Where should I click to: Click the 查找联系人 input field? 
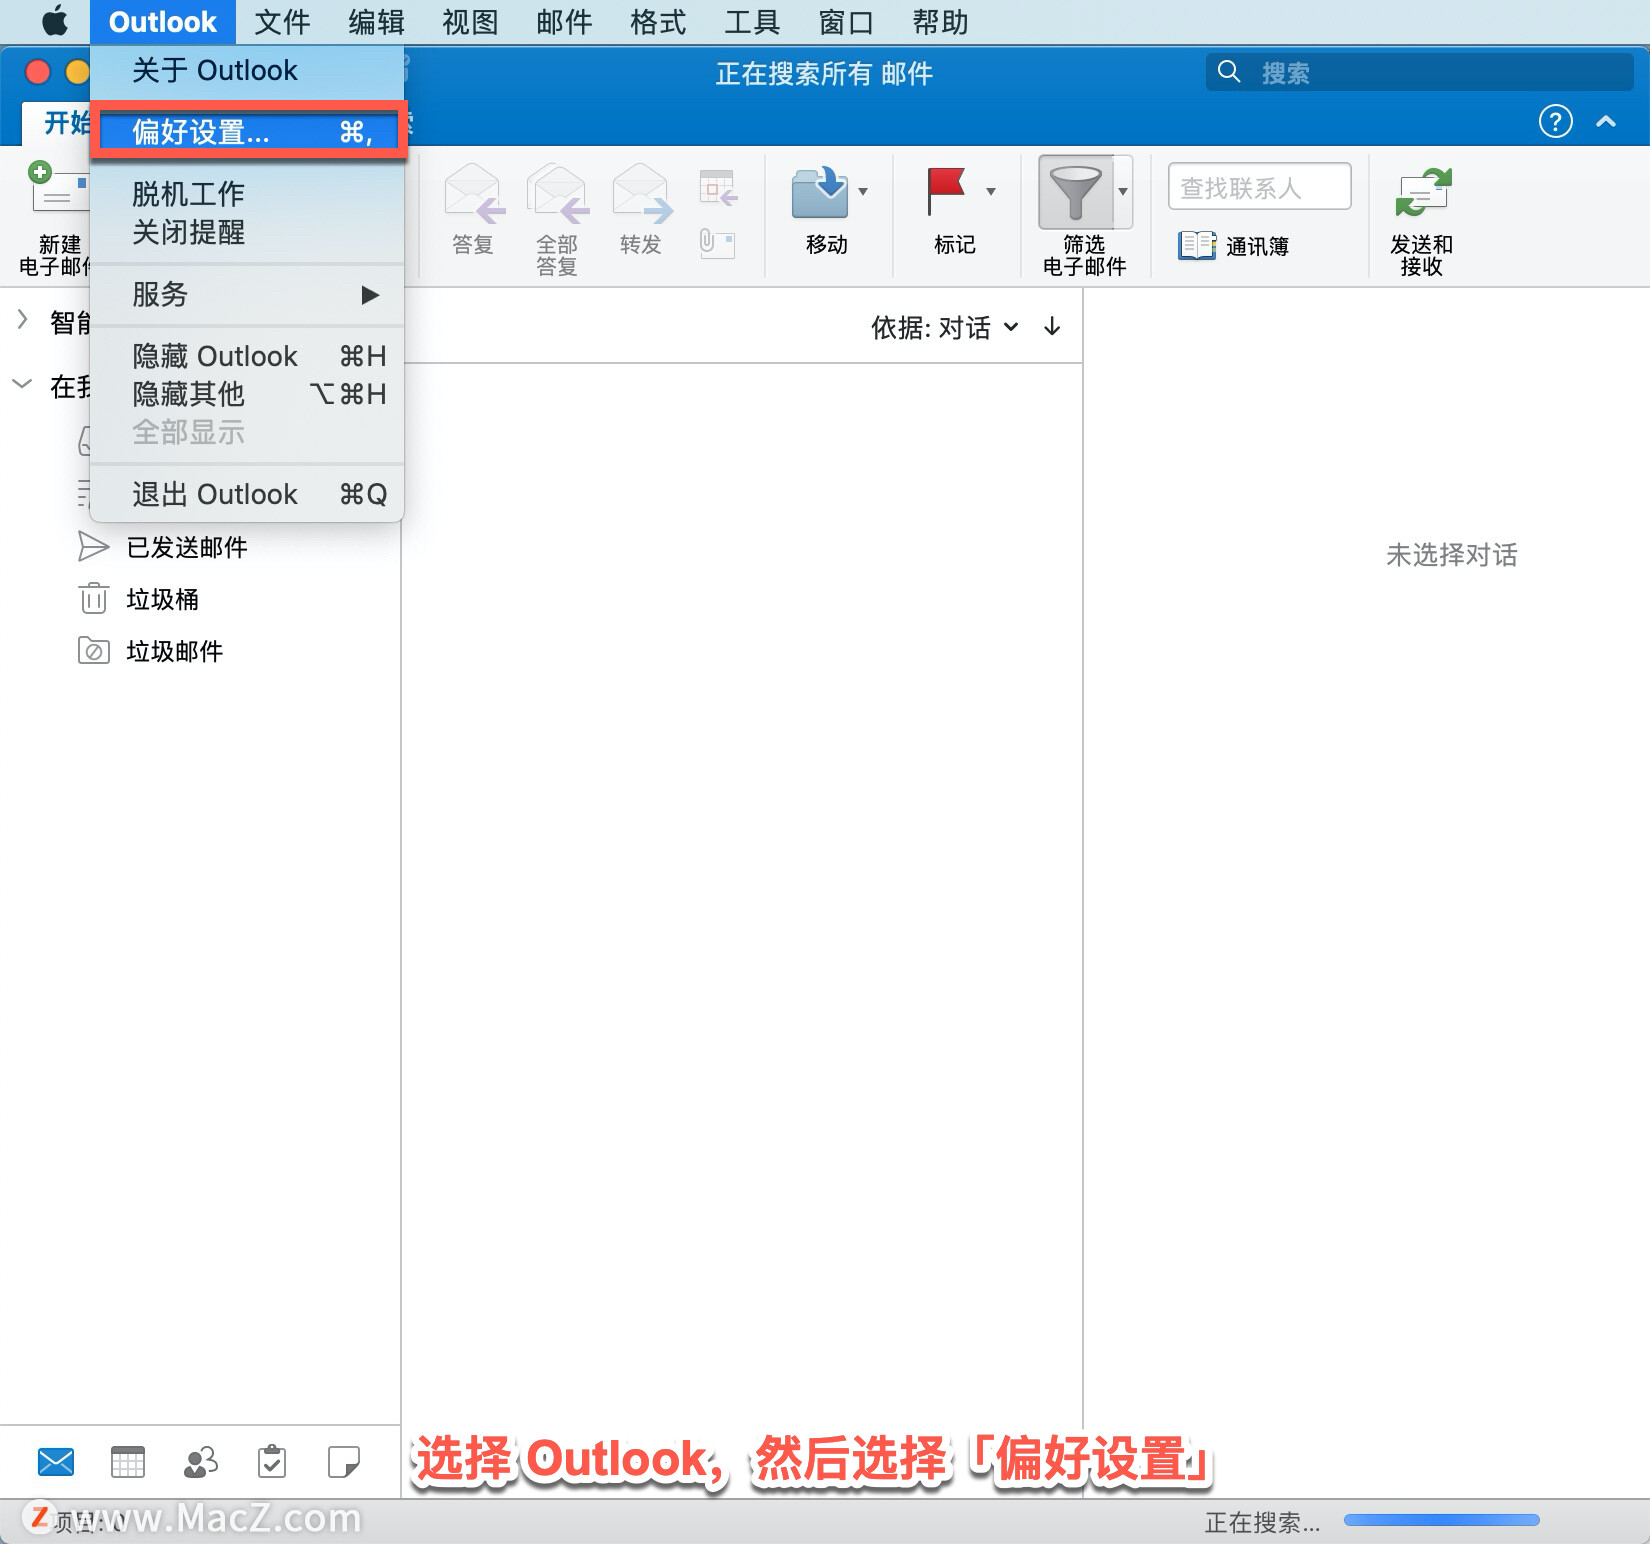click(1259, 187)
